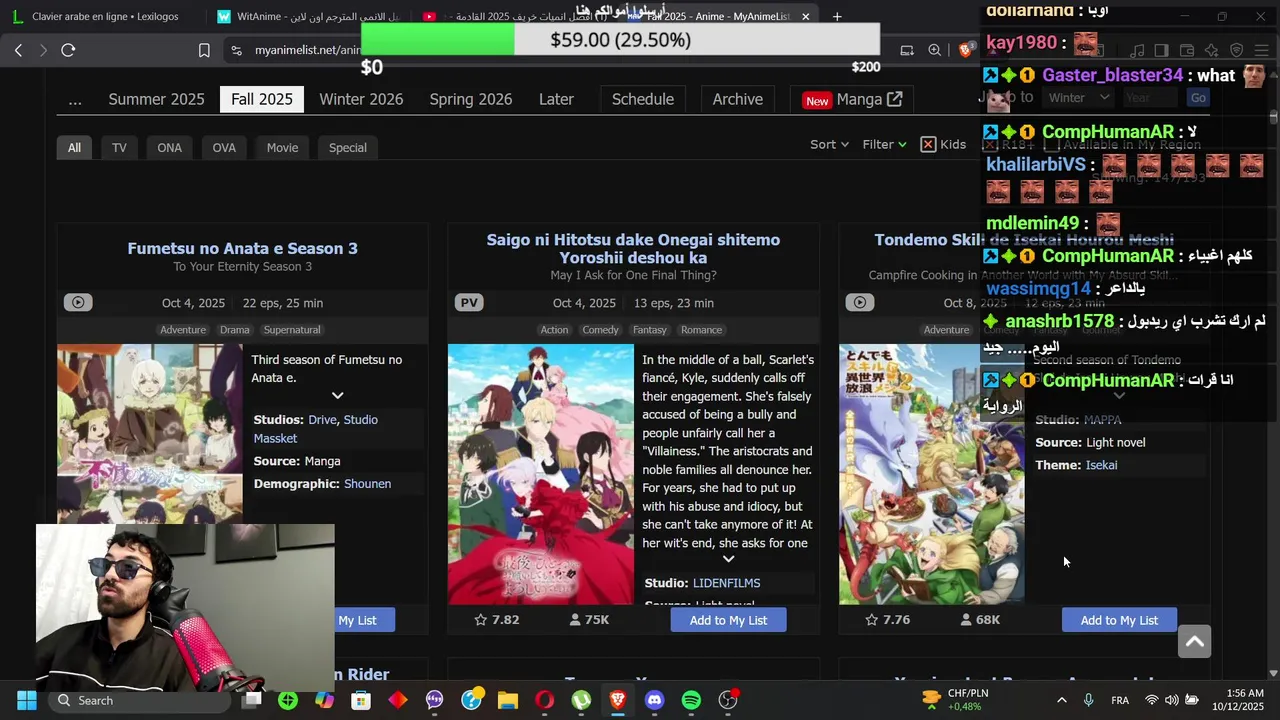Open Brave Shields lion icon
Viewport: 1280px width, 720px height.
click(965, 50)
